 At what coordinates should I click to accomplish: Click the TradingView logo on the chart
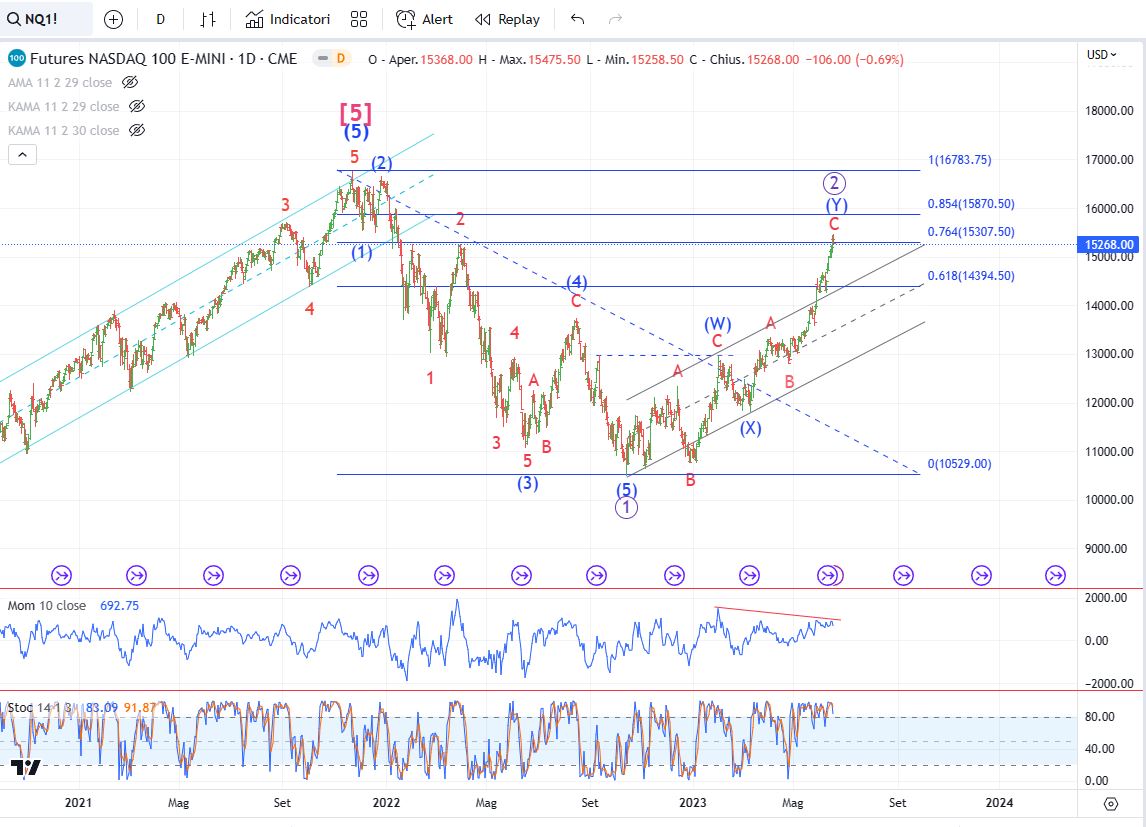[26, 767]
